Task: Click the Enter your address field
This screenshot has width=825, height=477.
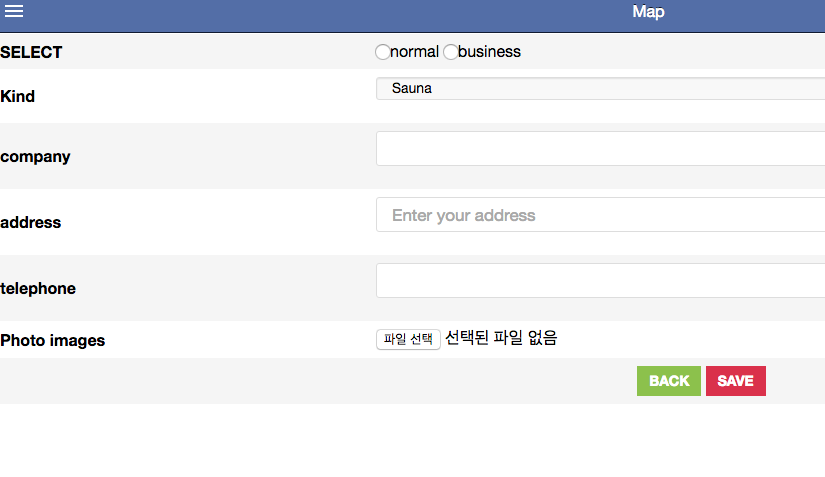Action: pyautogui.click(x=600, y=215)
